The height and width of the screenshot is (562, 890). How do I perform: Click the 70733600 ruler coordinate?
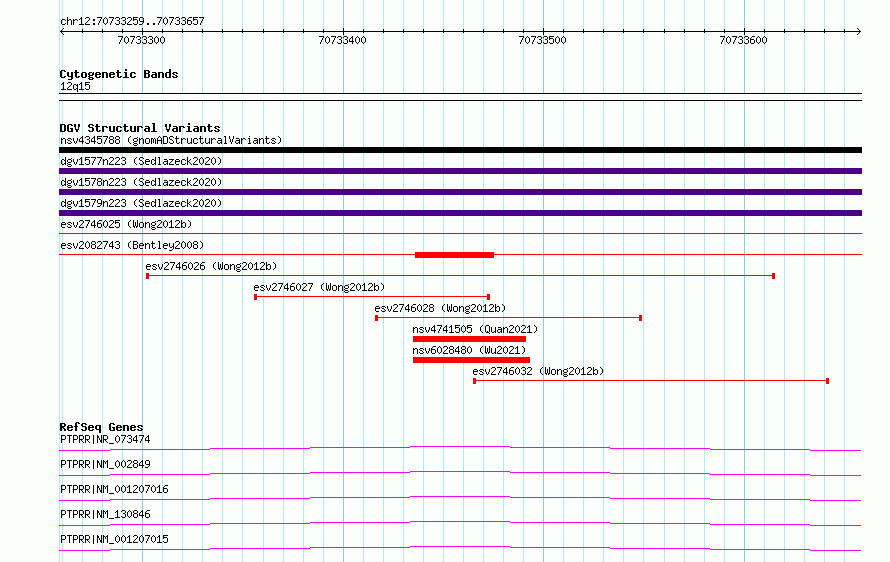(743, 40)
